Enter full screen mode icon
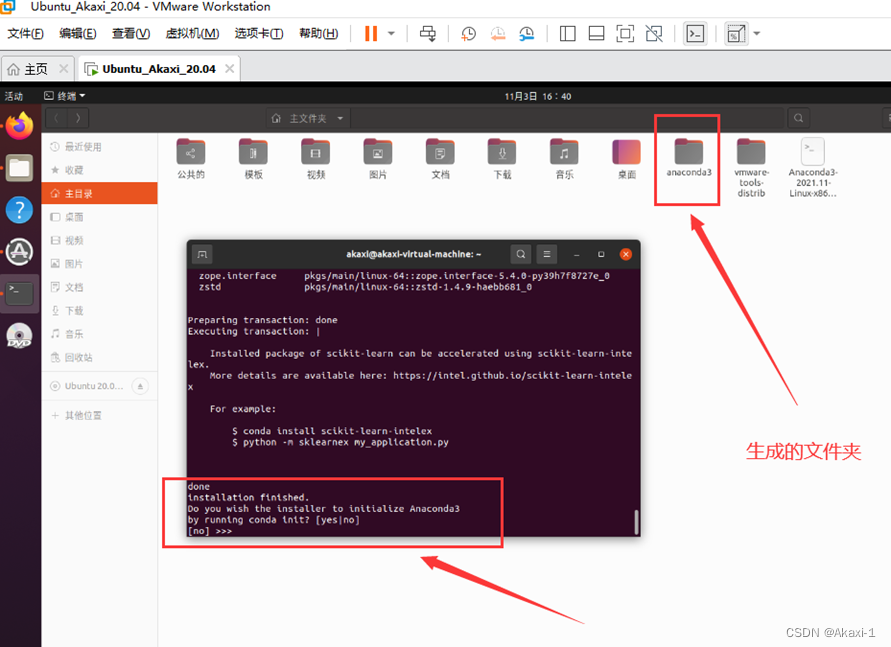The image size is (891, 647). [x=625, y=34]
